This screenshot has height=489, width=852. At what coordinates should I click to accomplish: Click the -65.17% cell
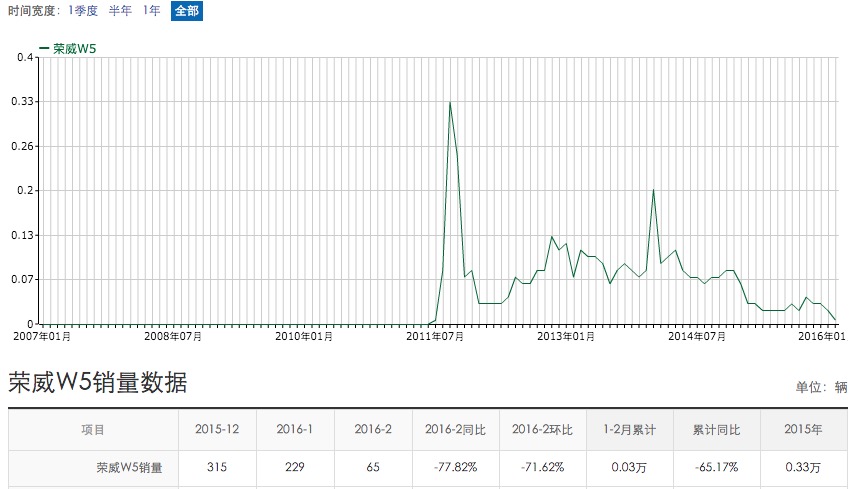716,467
